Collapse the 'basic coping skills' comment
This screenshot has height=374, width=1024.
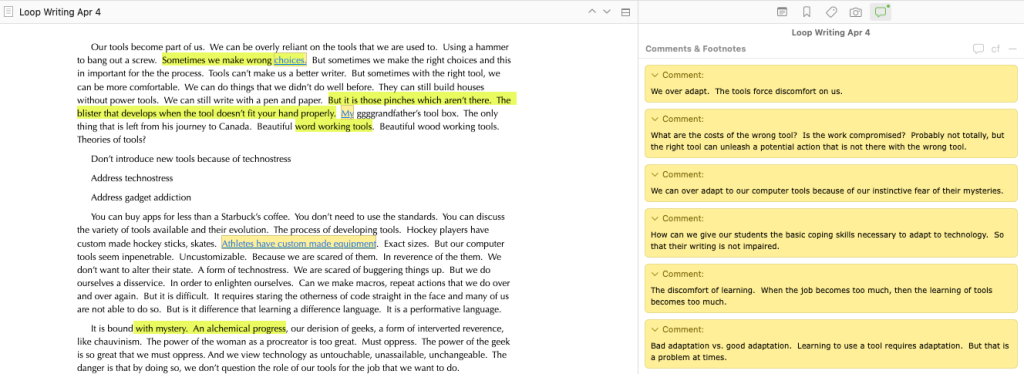tap(655, 219)
